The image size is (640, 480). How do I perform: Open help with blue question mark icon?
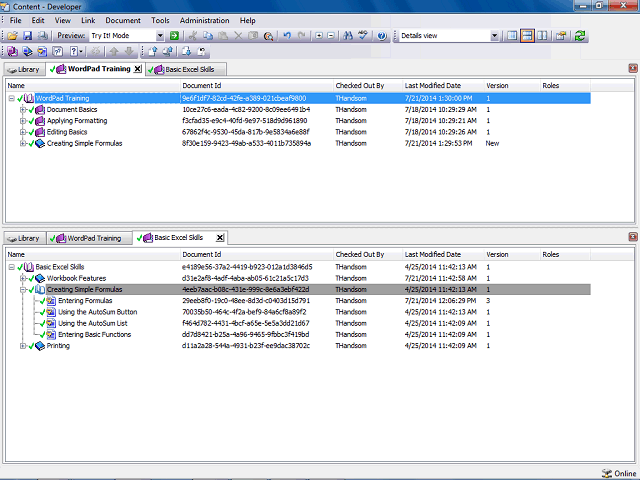click(382, 36)
